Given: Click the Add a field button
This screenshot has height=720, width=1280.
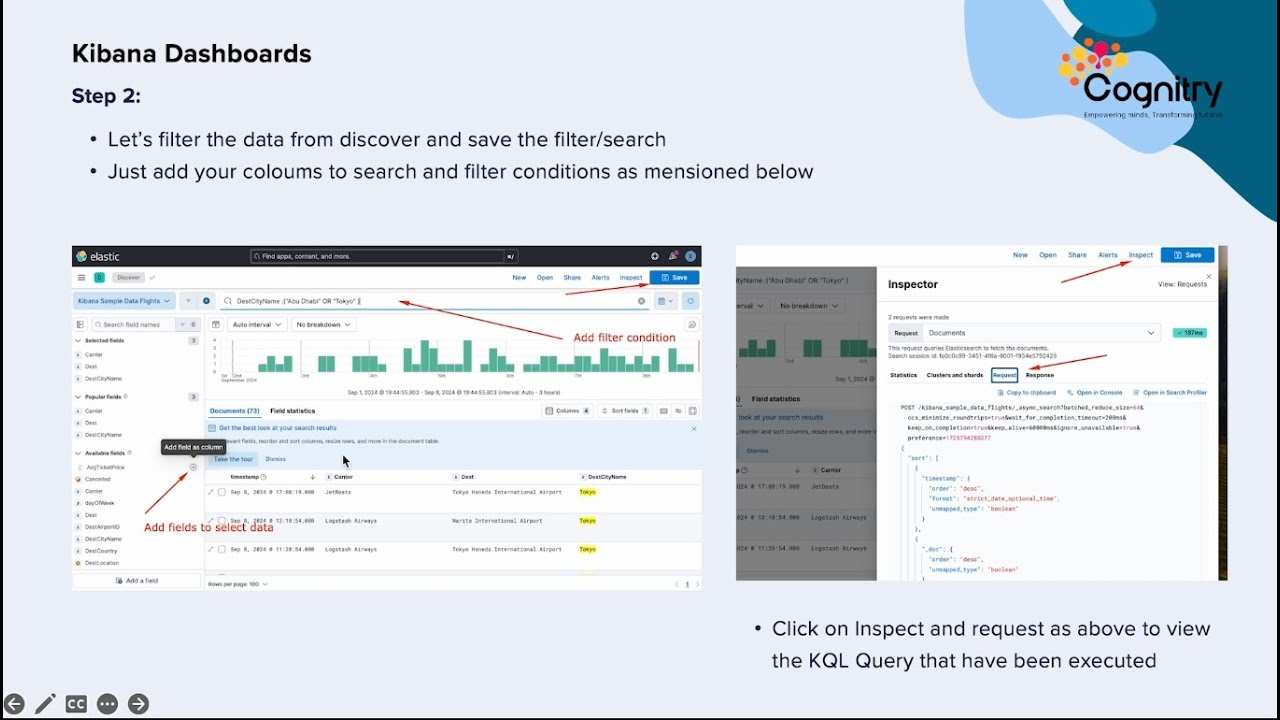Looking at the screenshot, I should tap(137, 581).
